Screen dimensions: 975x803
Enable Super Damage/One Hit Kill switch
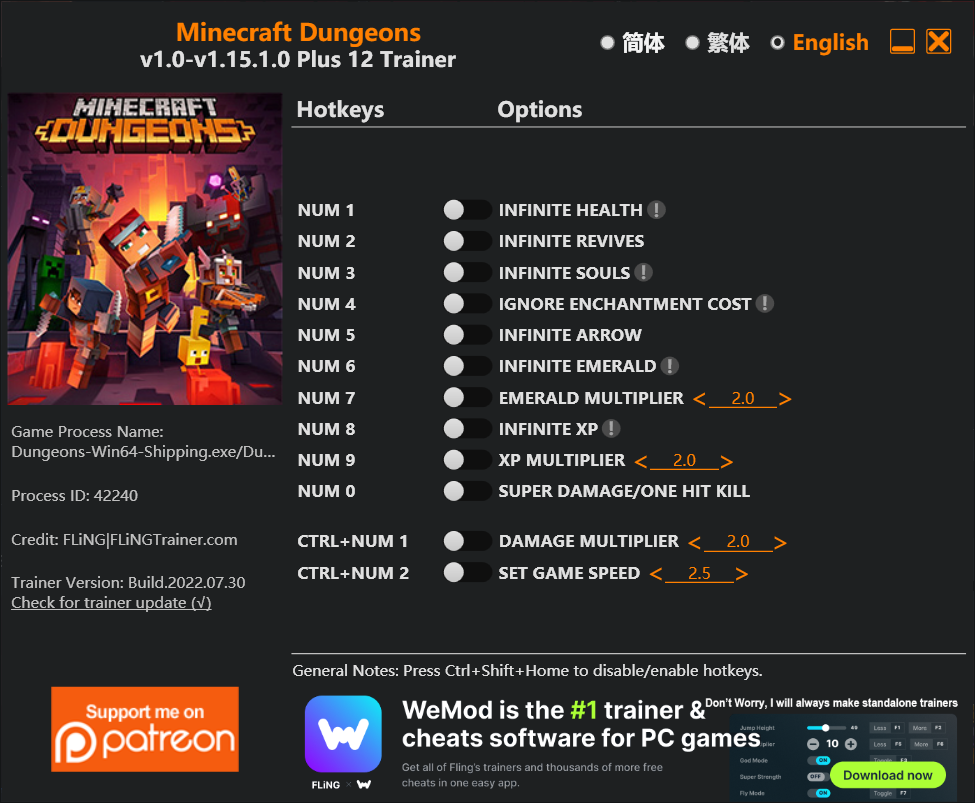click(468, 491)
